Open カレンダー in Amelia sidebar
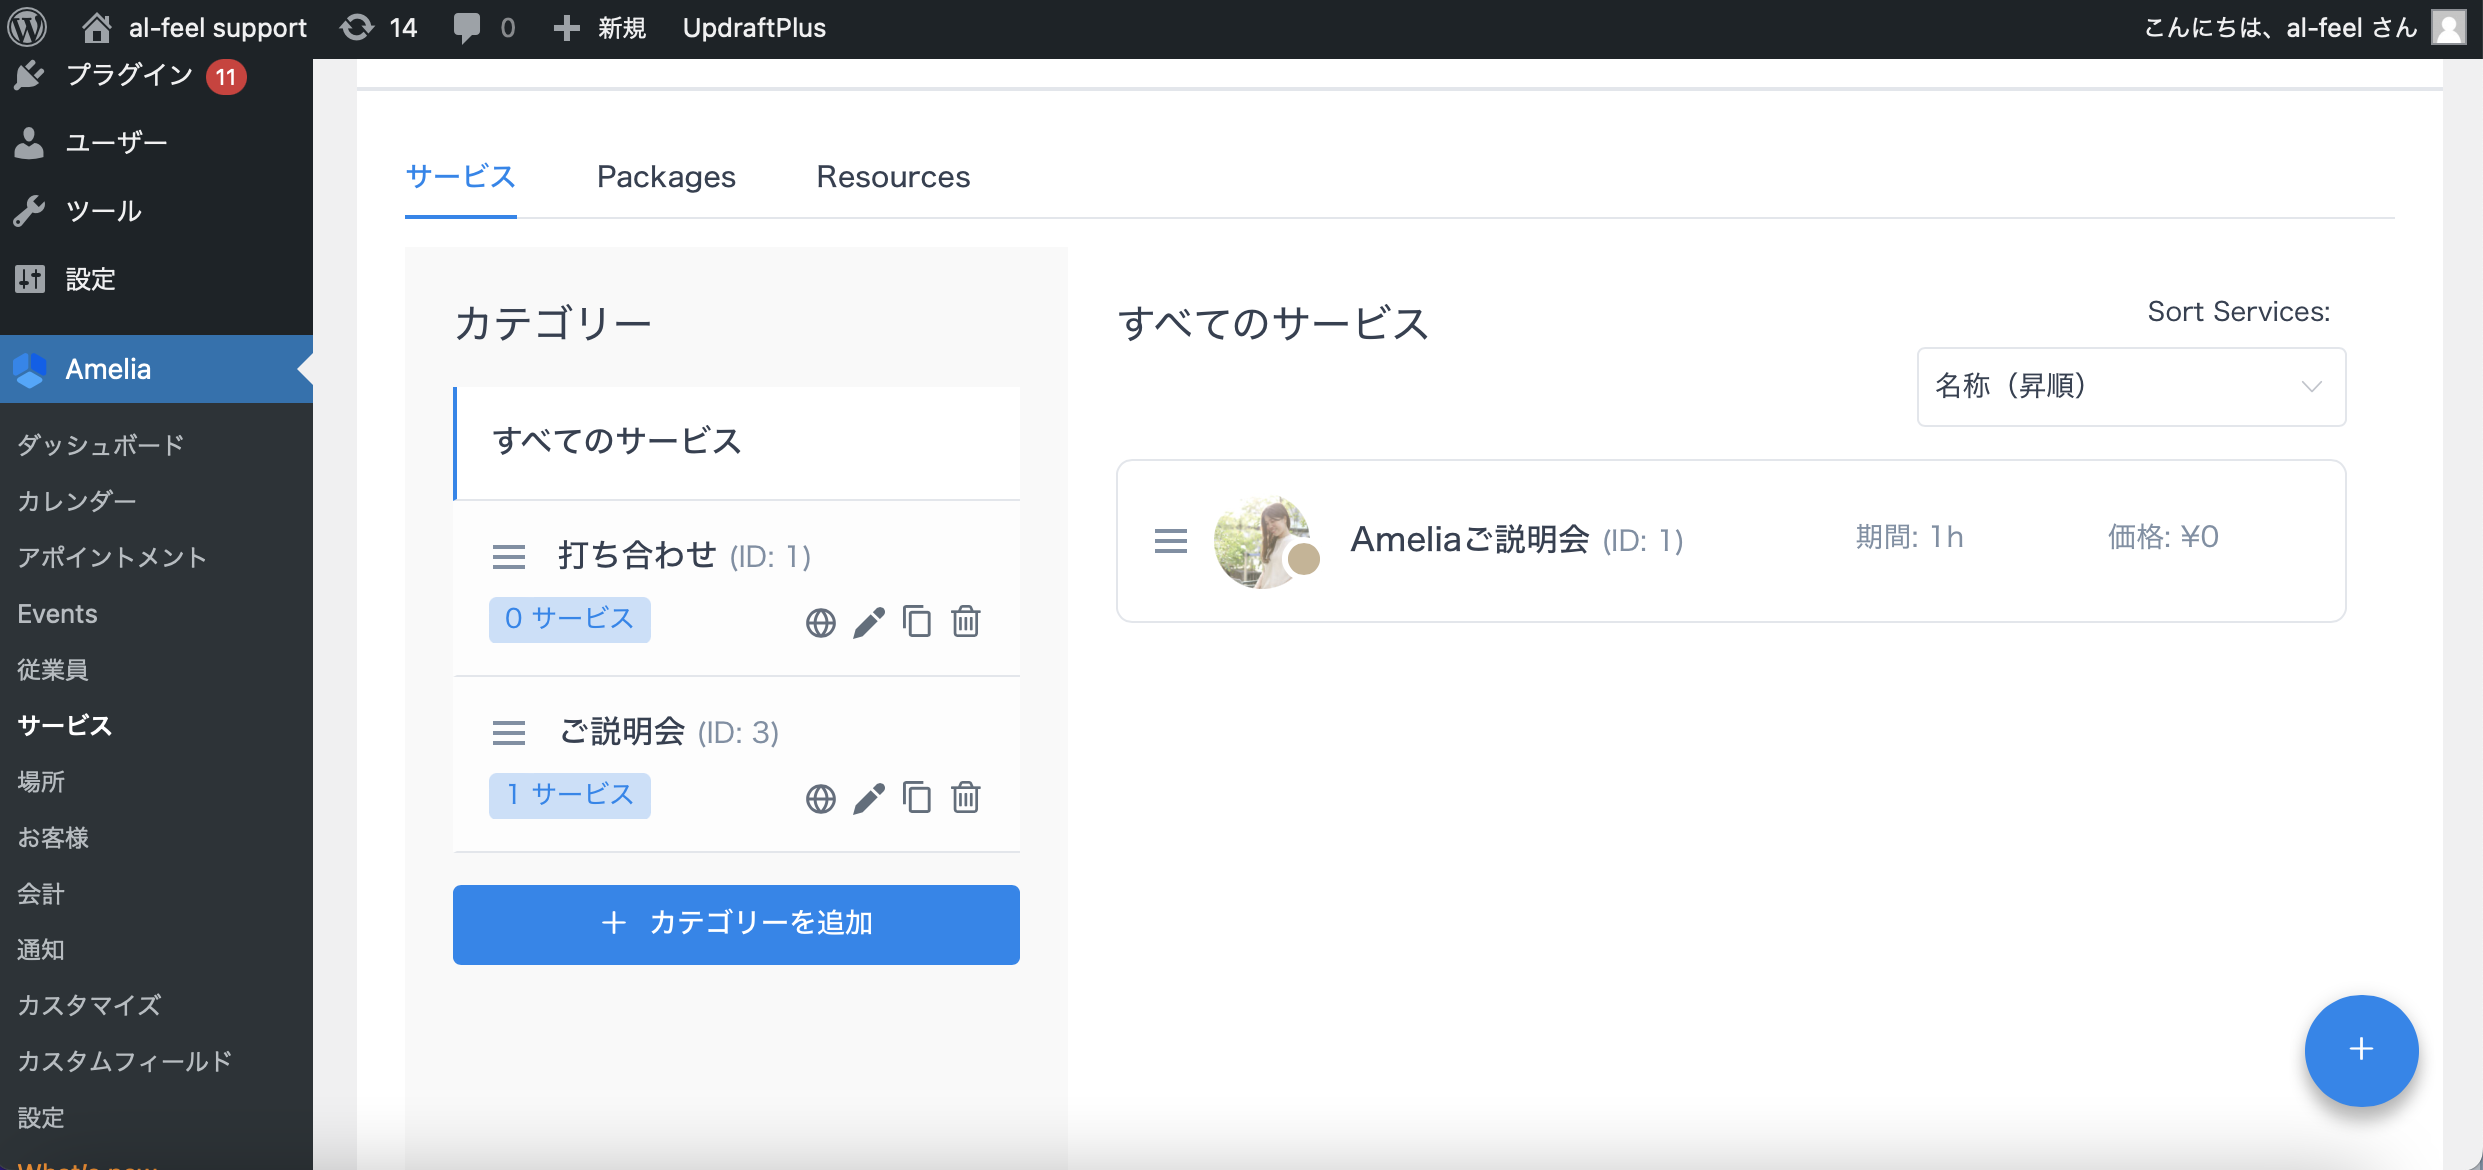The image size is (2483, 1170). pyautogui.click(x=77, y=501)
